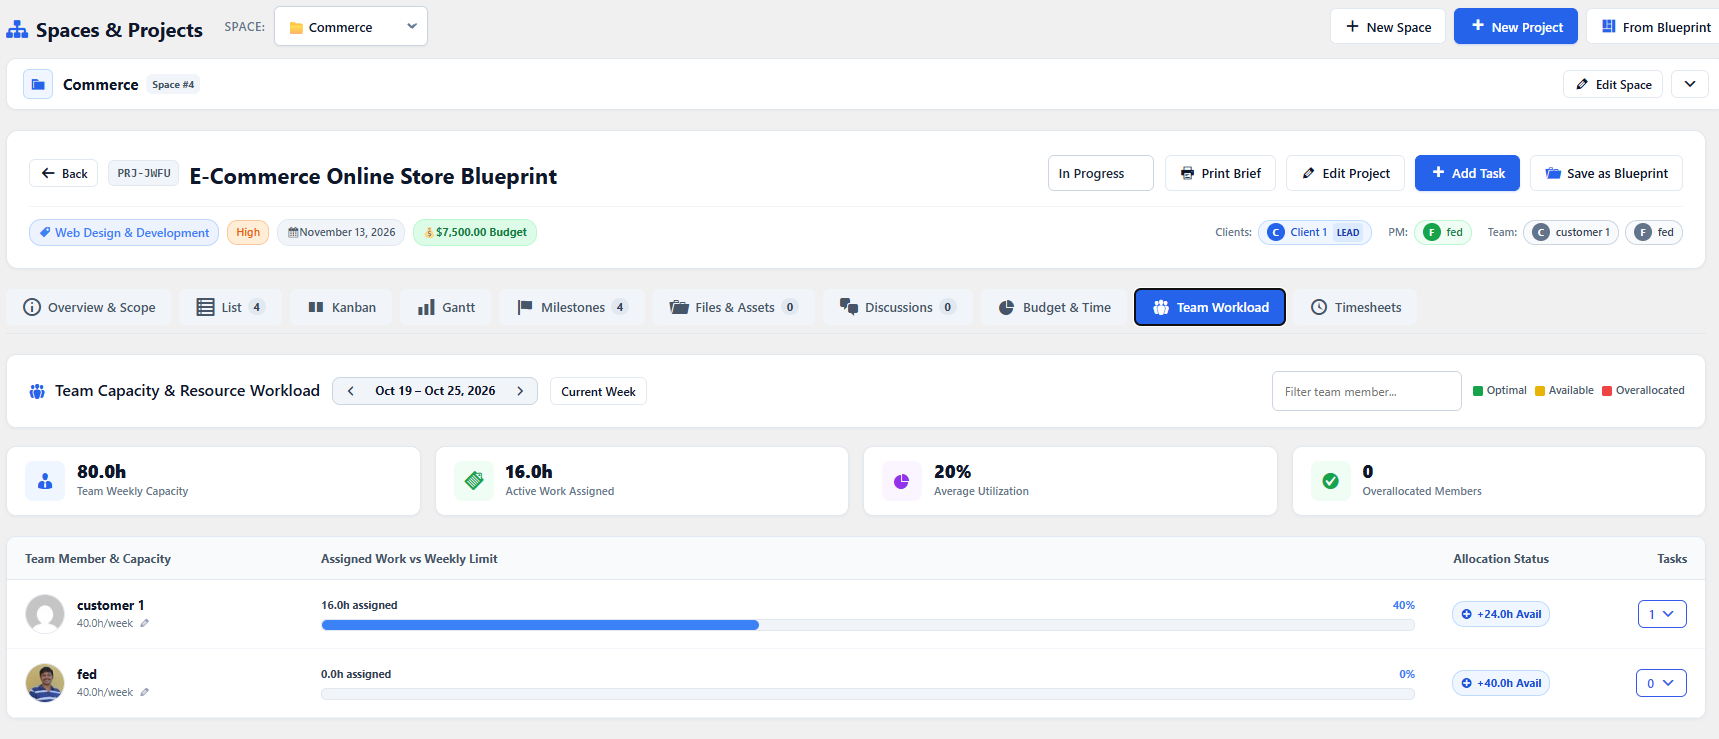Click customer 1 workload progress bar

pos(868,625)
